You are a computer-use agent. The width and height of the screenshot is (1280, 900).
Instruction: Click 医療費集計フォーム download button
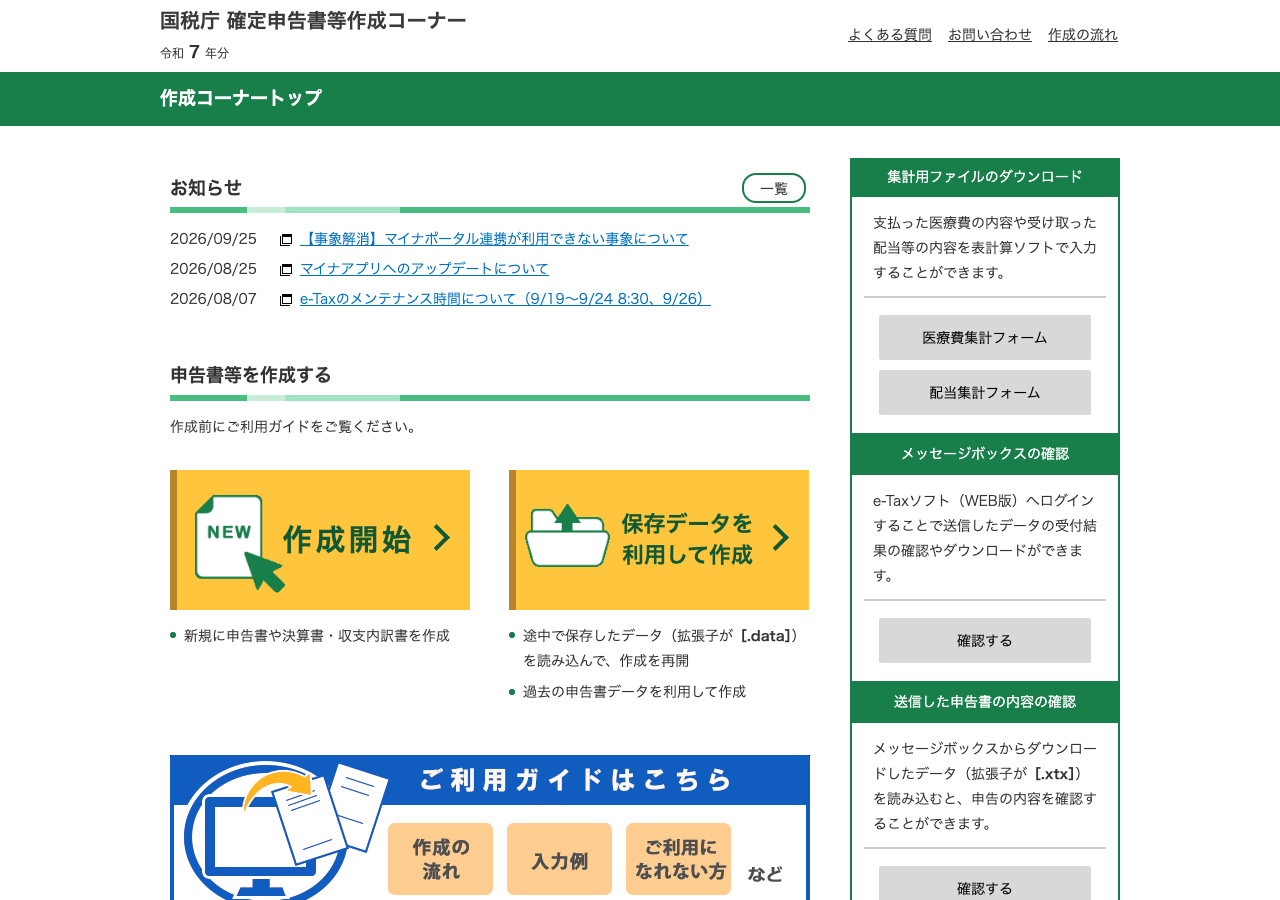tap(985, 338)
